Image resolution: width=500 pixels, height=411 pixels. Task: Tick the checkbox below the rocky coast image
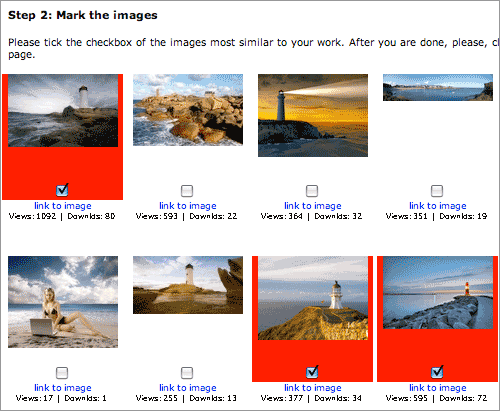tap(187, 191)
